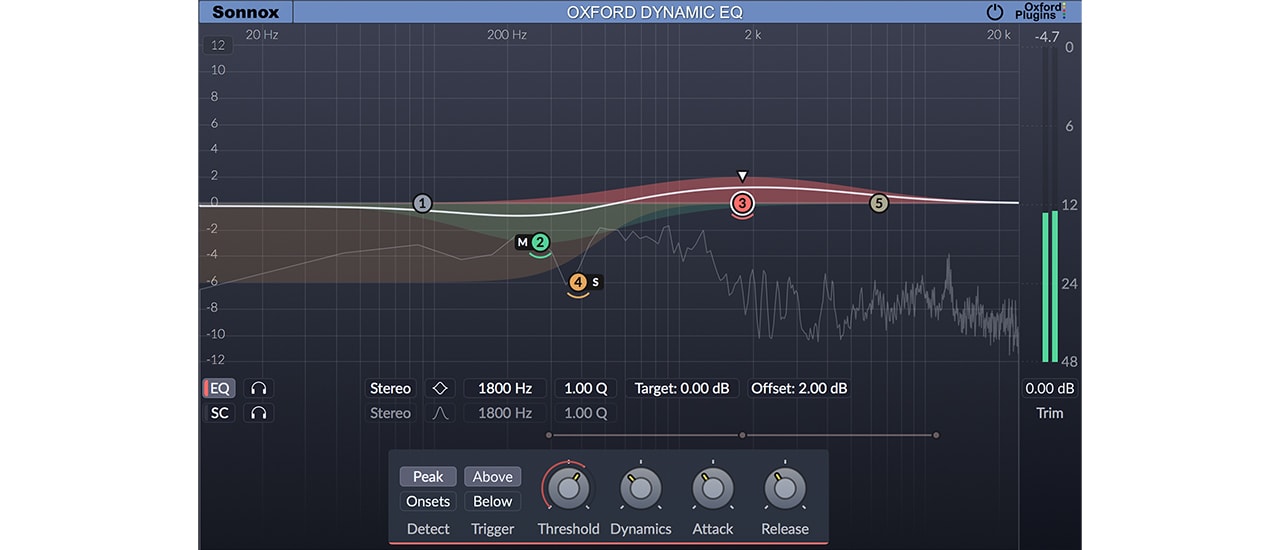The width and height of the screenshot is (1280, 550).
Task: Select orange band 4 node
Action: [x=578, y=283]
